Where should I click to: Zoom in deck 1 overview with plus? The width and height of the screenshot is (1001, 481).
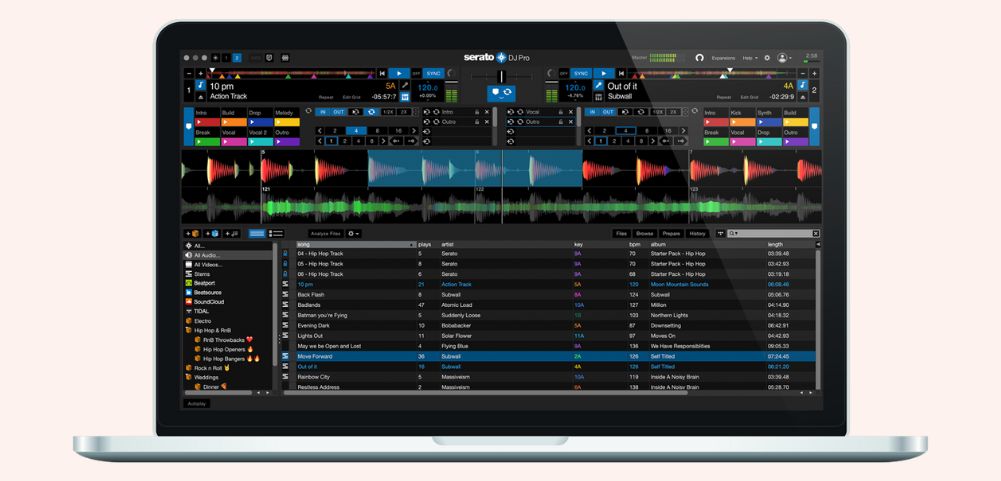pyautogui.click(x=200, y=73)
